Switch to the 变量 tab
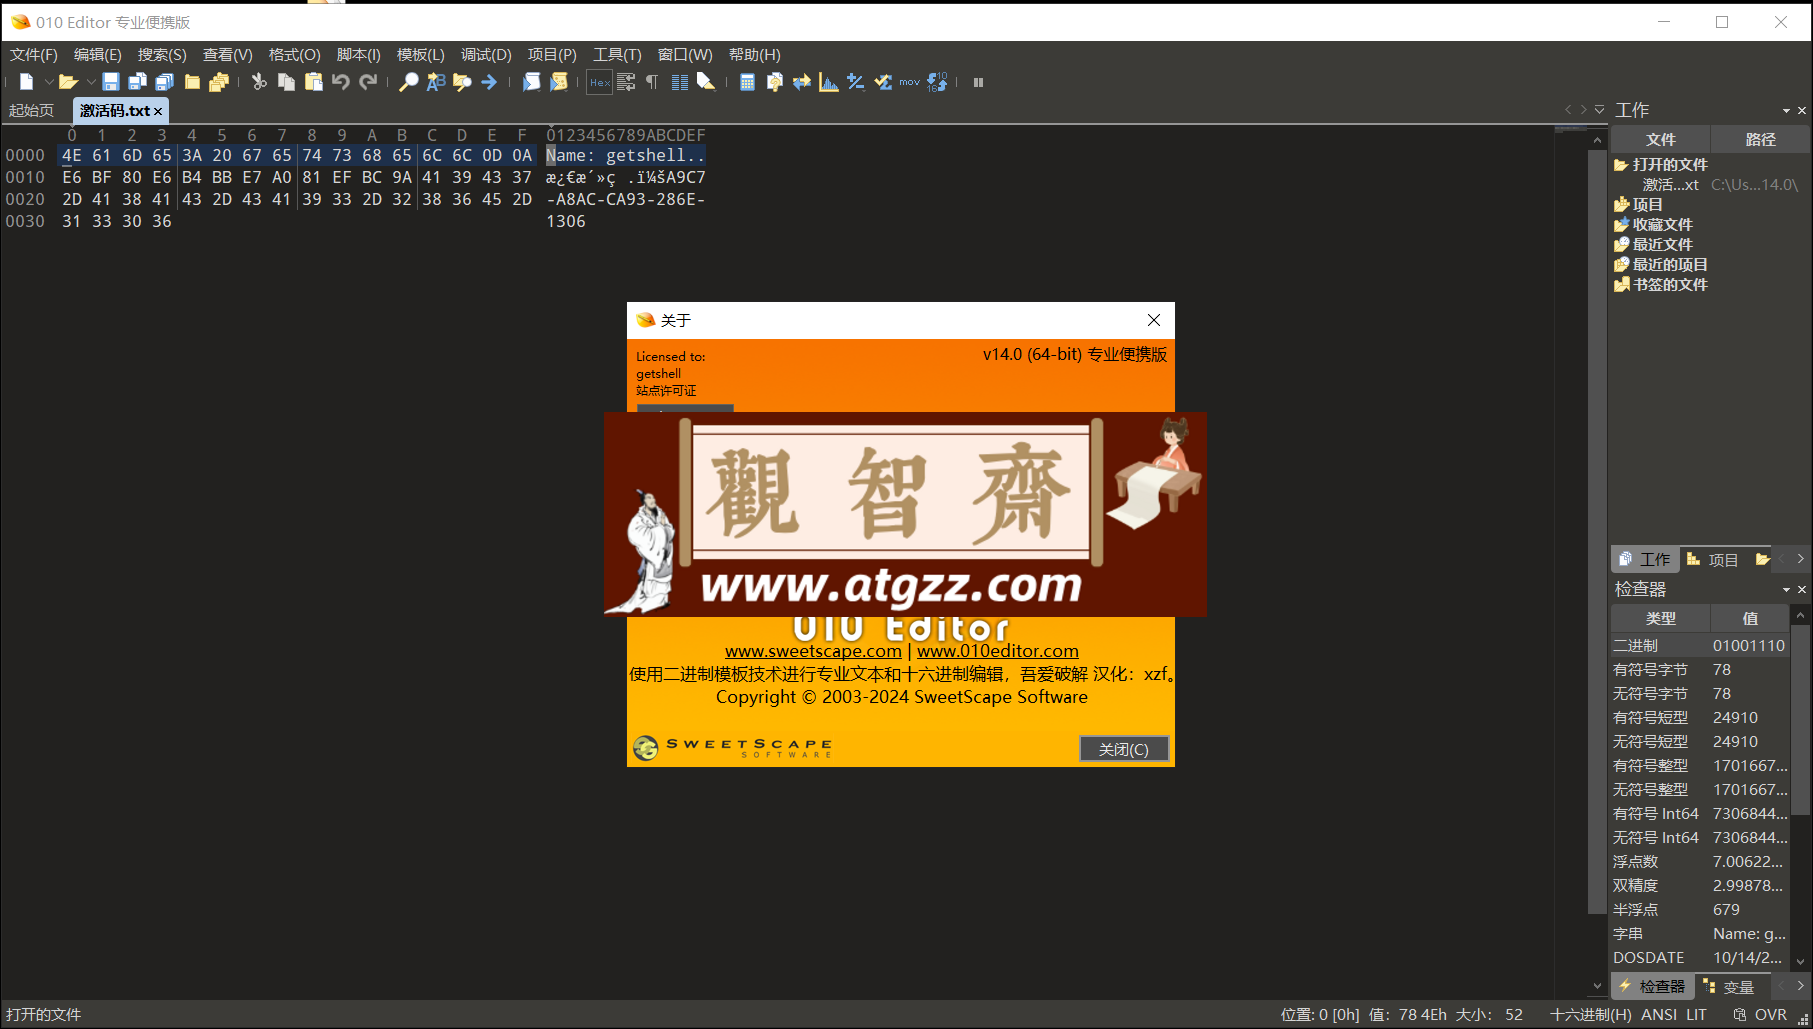The width and height of the screenshot is (1813, 1029). [1728, 987]
